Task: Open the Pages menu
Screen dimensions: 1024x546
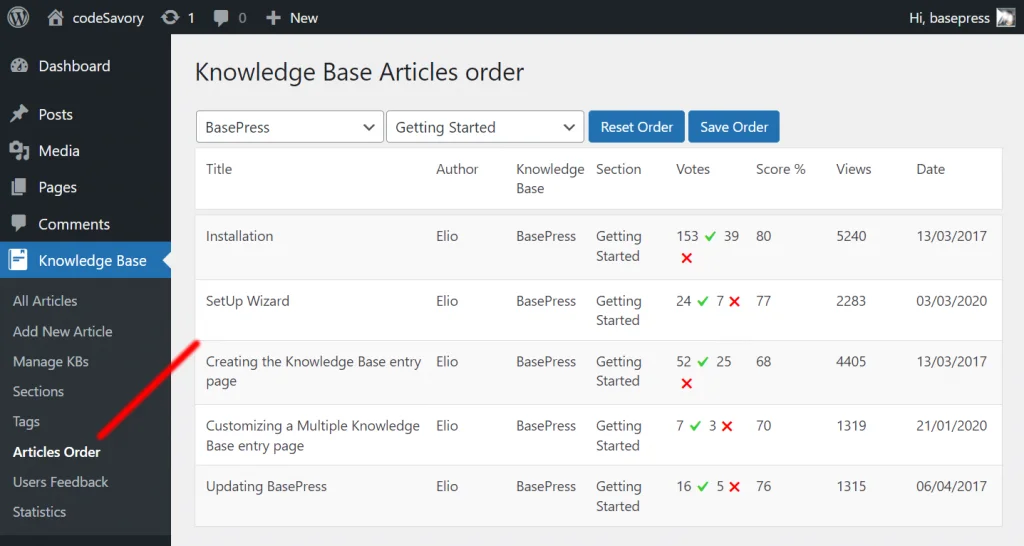Action: click(x=85, y=187)
